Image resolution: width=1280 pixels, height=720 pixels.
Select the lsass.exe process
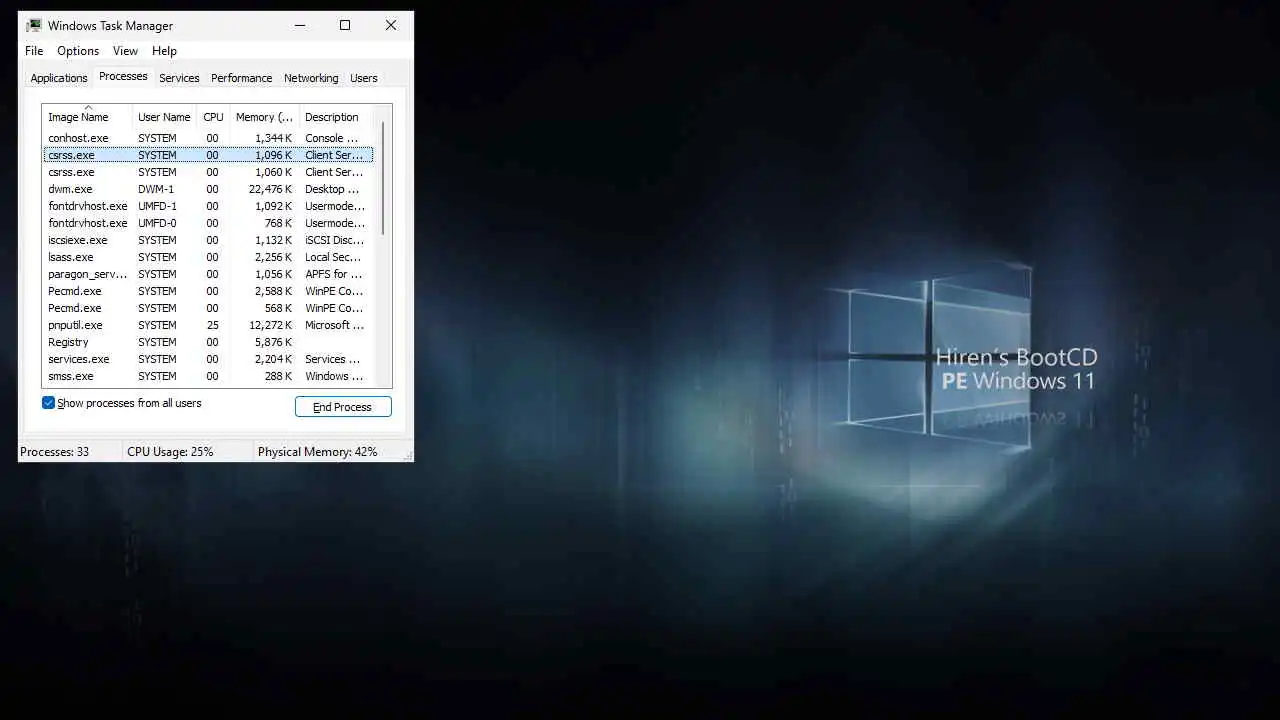pos(208,257)
